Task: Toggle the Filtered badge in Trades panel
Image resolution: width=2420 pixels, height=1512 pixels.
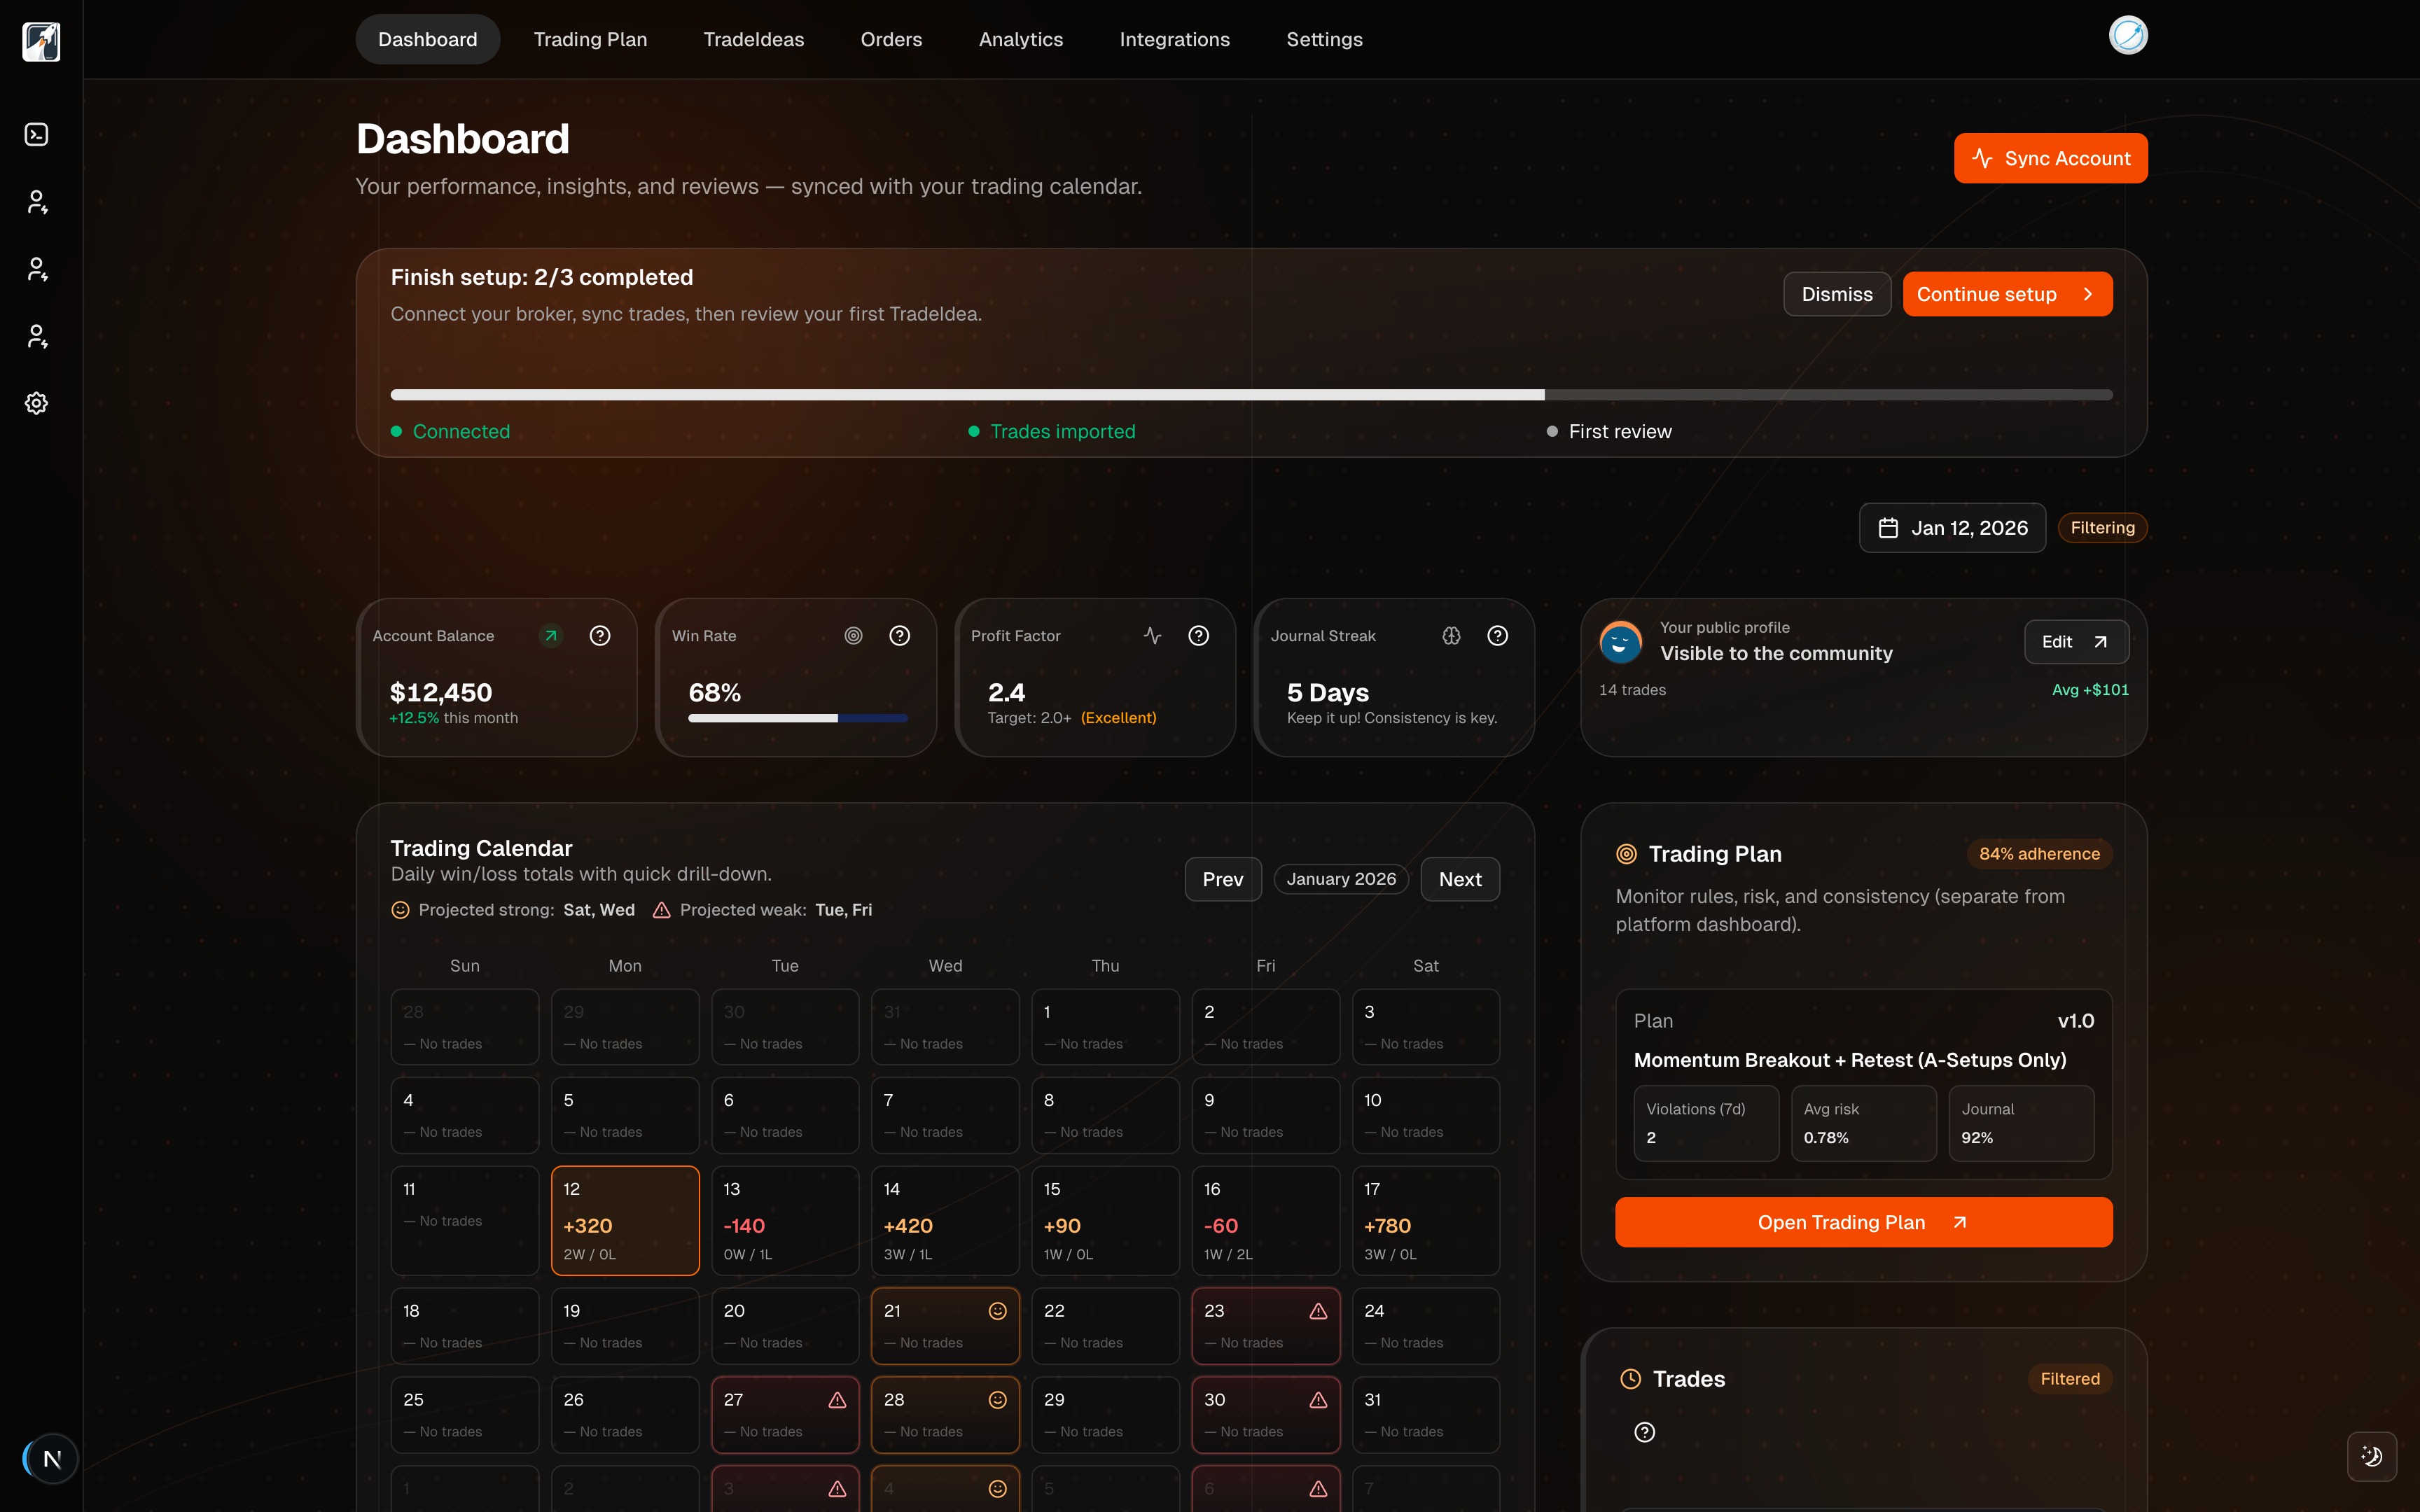Action: [2069, 1379]
